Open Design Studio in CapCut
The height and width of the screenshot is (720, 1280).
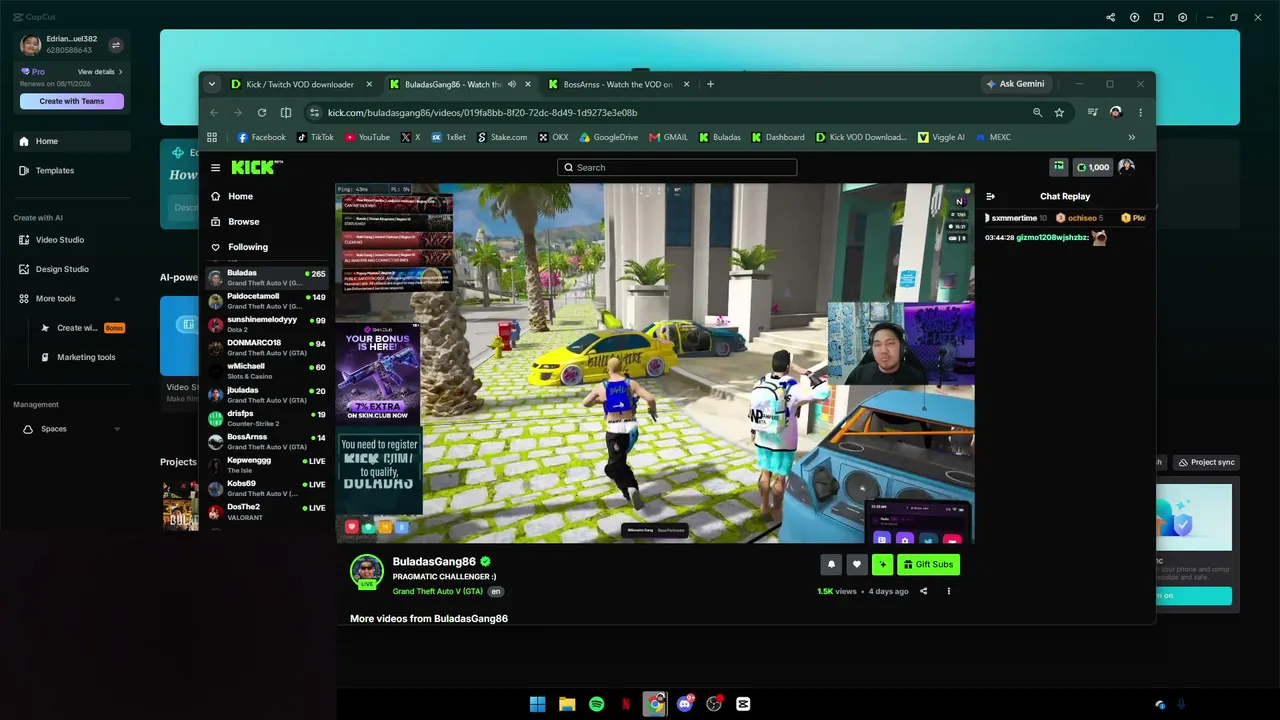(71, 269)
